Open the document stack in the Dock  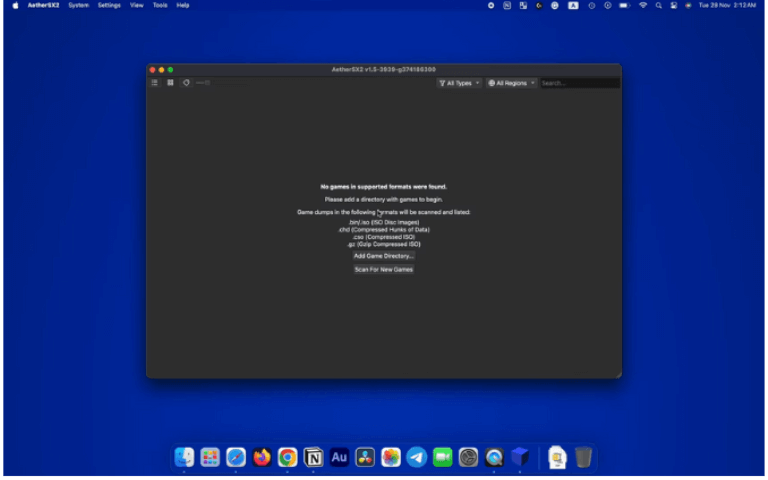(557, 457)
